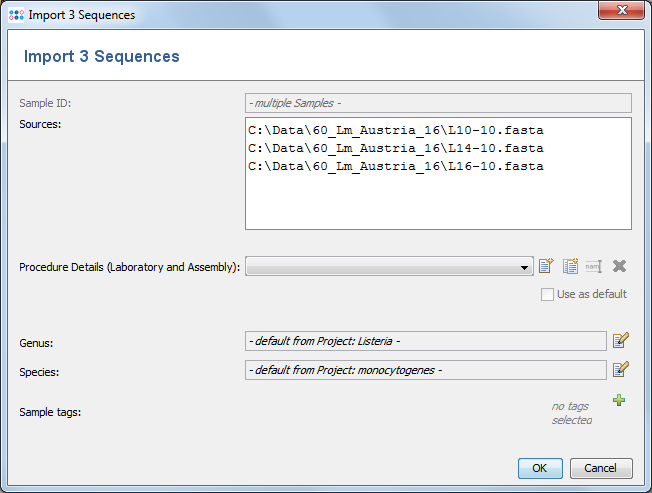The width and height of the screenshot is (652, 493).
Task: Confirm the import with OK
Action: coord(539,468)
